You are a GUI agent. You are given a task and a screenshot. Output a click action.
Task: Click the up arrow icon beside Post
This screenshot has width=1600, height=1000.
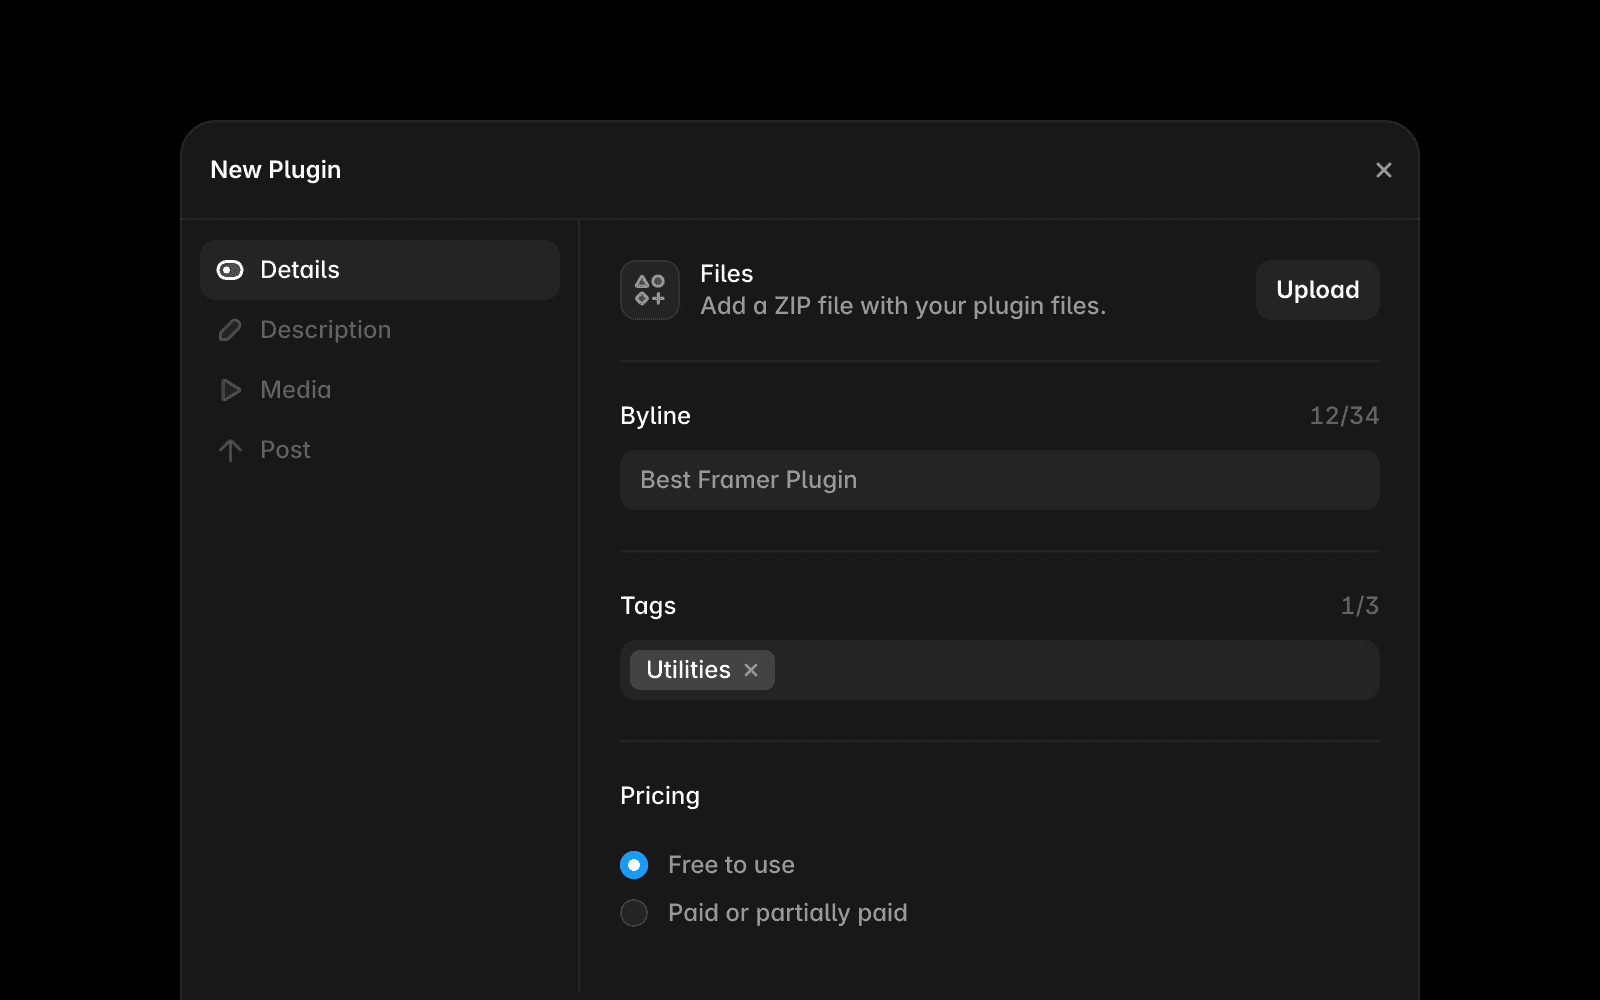pyautogui.click(x=230, y=450)
